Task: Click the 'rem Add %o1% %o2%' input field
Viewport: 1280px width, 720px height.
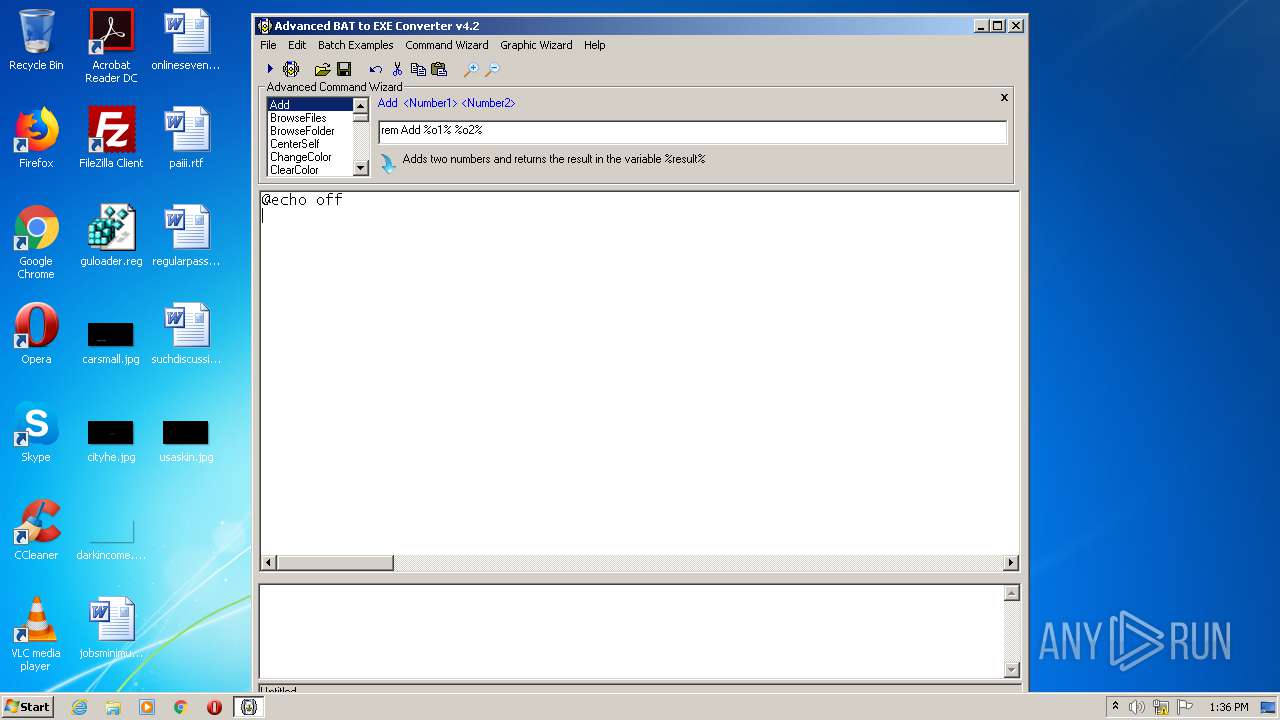Action: point(692,131)
